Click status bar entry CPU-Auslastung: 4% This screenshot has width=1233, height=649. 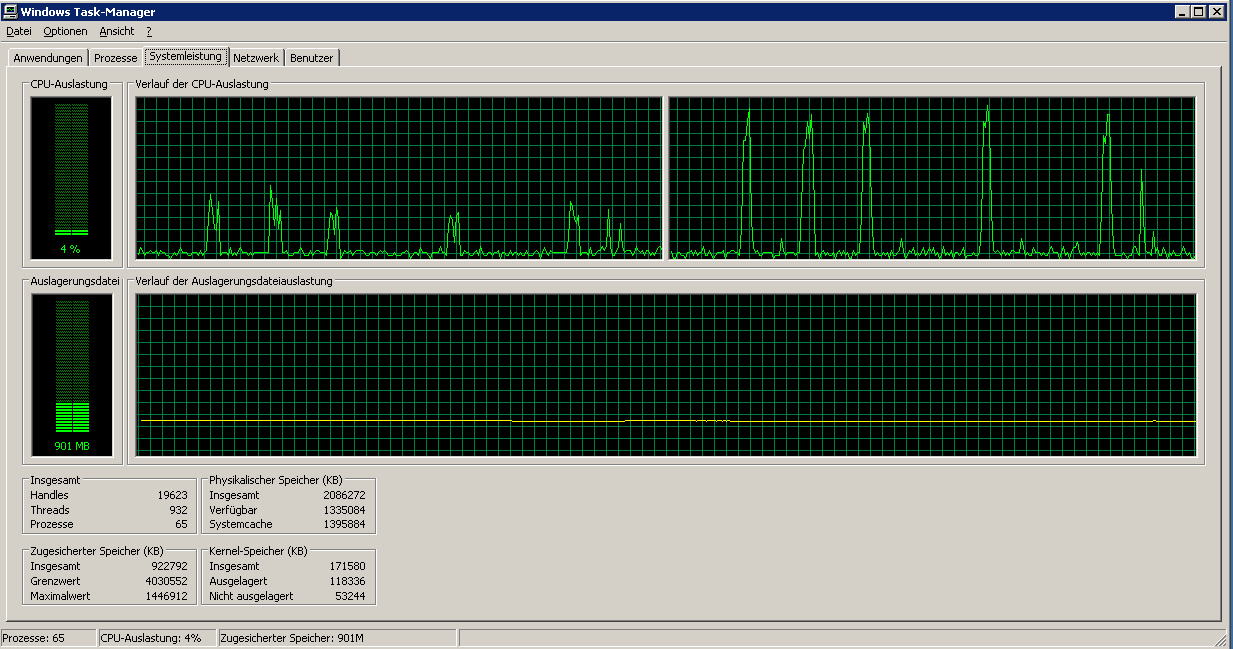pyautogui.click(x=157, y=638)
